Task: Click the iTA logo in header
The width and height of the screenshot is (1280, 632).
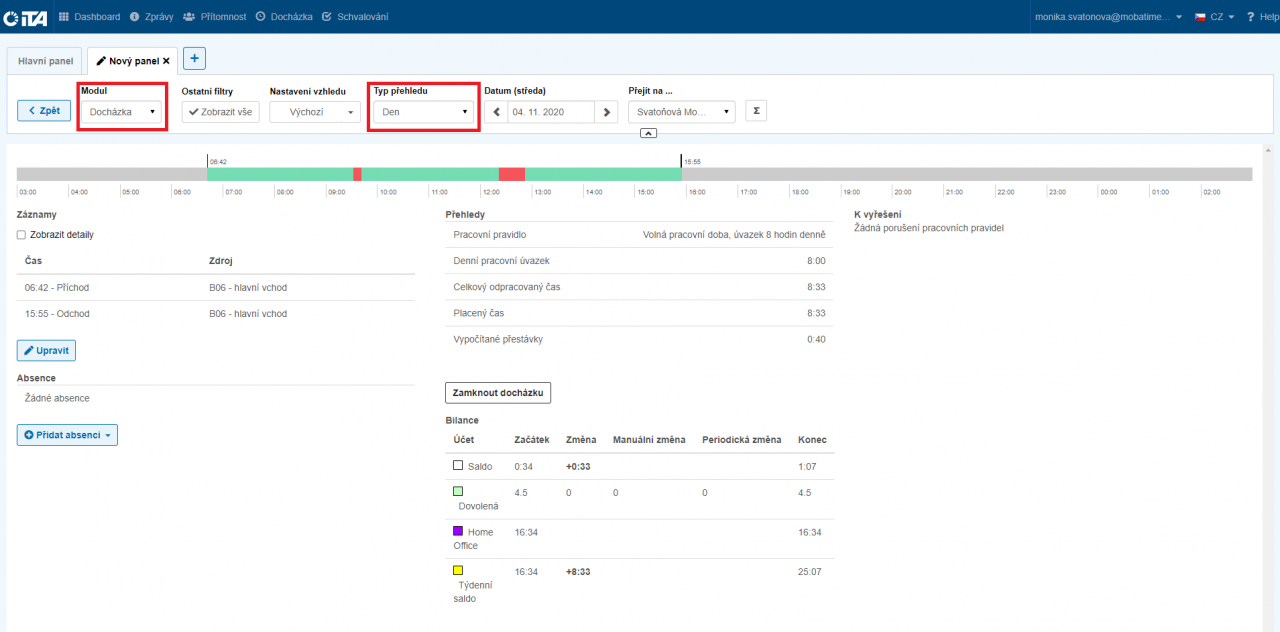Action: tap(25, 17)
